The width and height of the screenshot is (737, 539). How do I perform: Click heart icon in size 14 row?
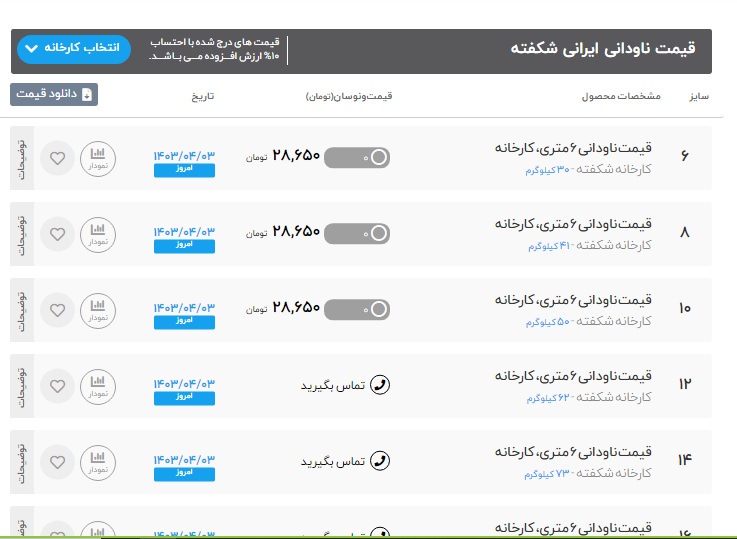point(58,461)
